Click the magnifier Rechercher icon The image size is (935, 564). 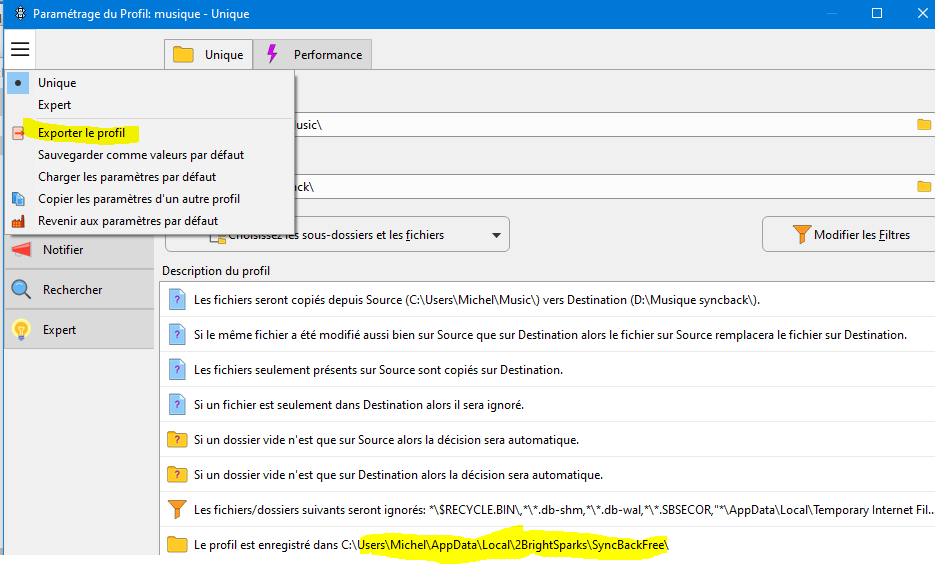21,290
